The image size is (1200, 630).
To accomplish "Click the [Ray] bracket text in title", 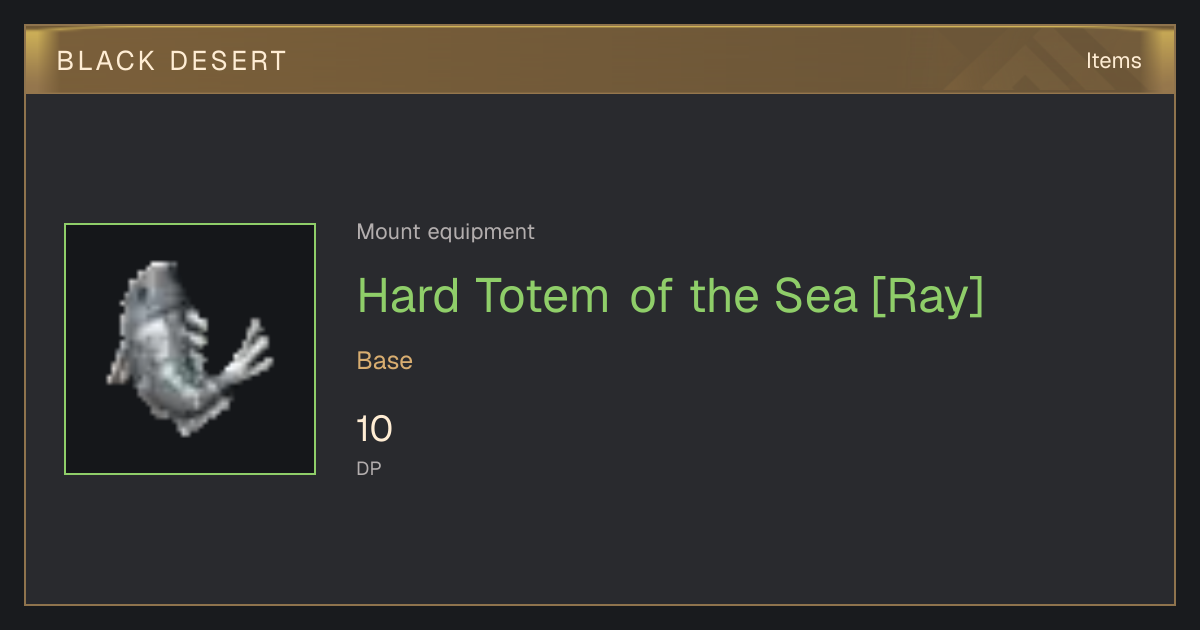I will pyautogui.click(x=928, y=296).
